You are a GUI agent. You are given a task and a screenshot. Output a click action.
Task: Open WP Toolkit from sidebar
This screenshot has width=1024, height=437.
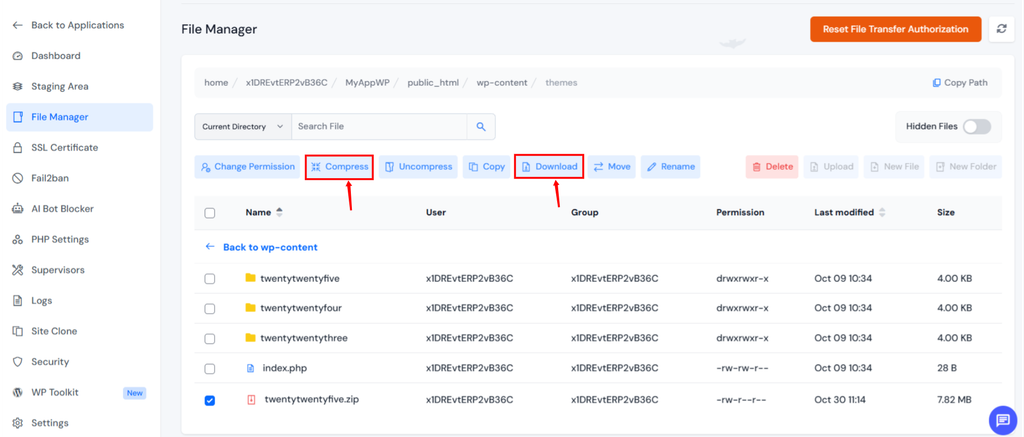pos(80,393)
